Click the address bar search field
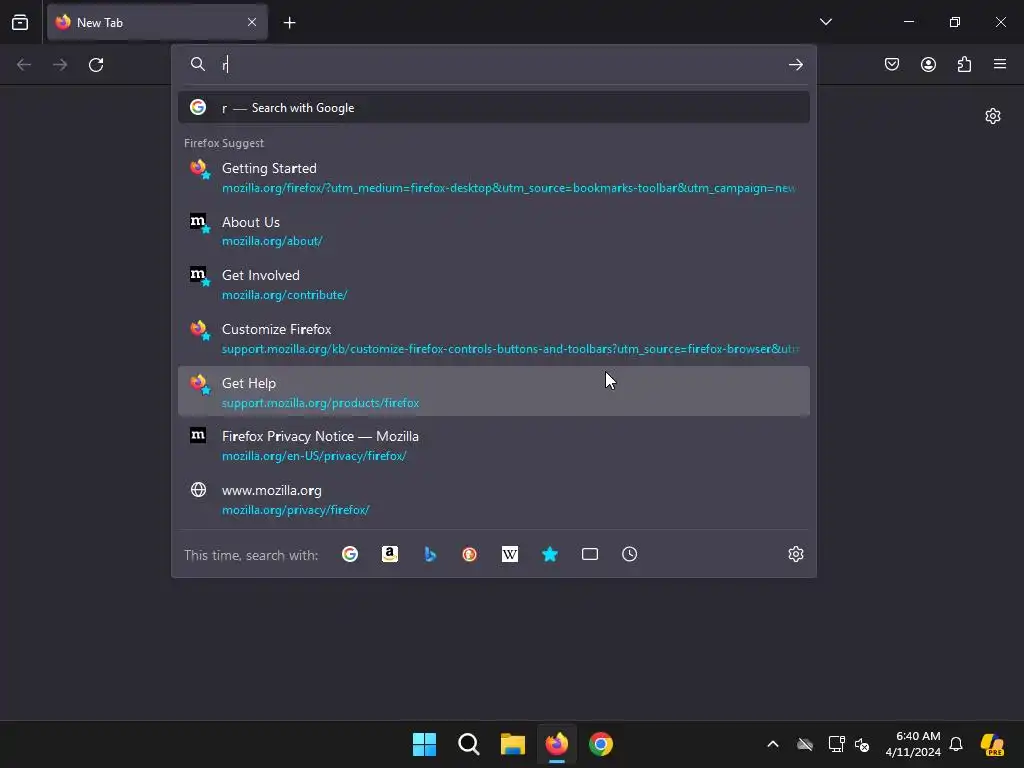 tap(496, 64)
